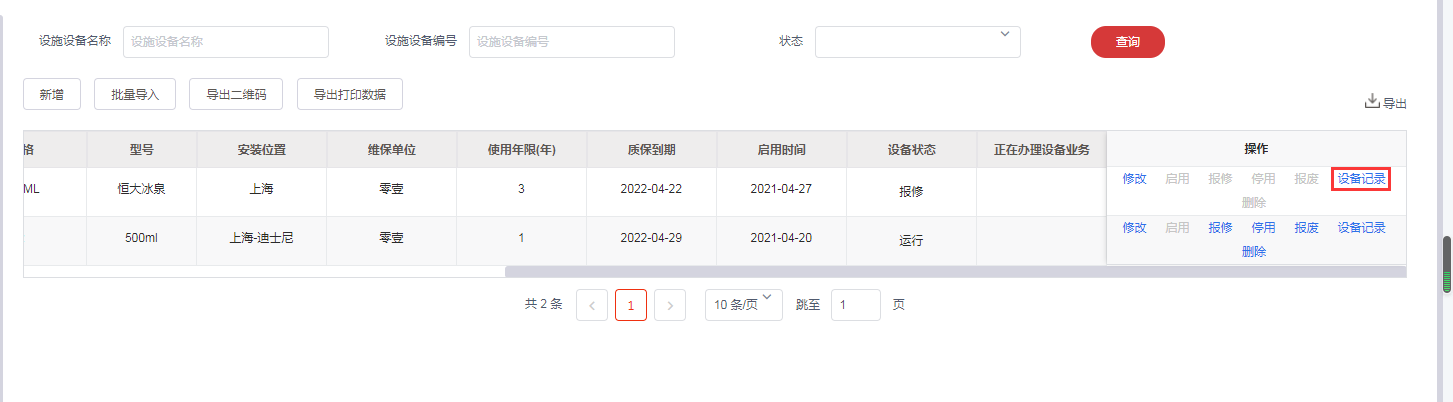Click 报废 in the 500ml row

pos(1306,228)
